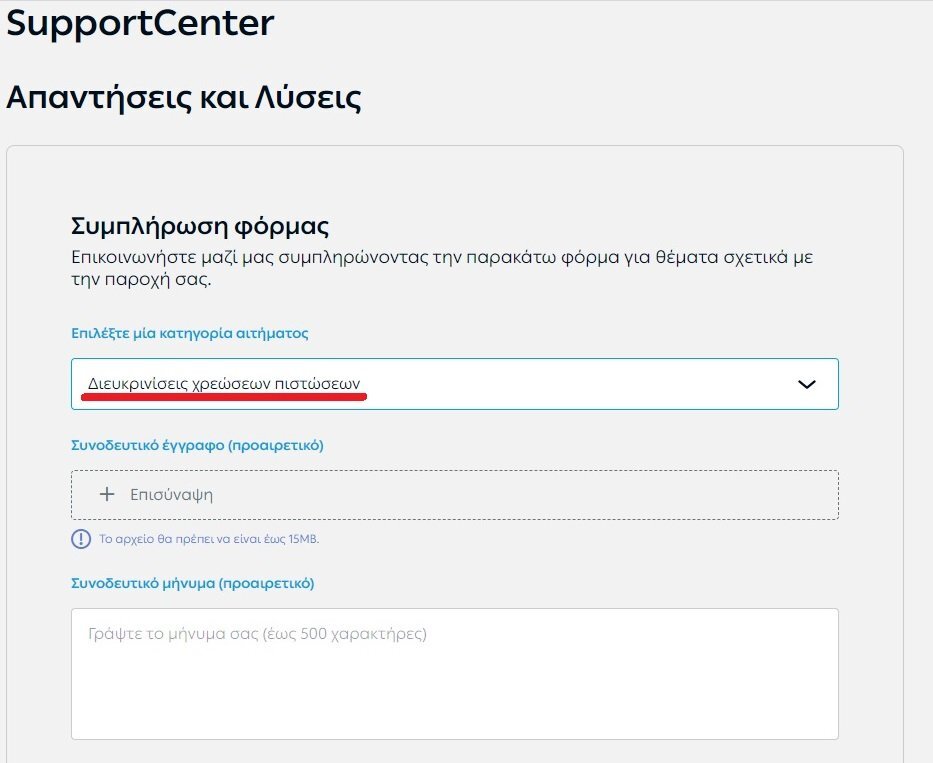
Task: Click the SupportCenter page title
Action: point(140,24)
